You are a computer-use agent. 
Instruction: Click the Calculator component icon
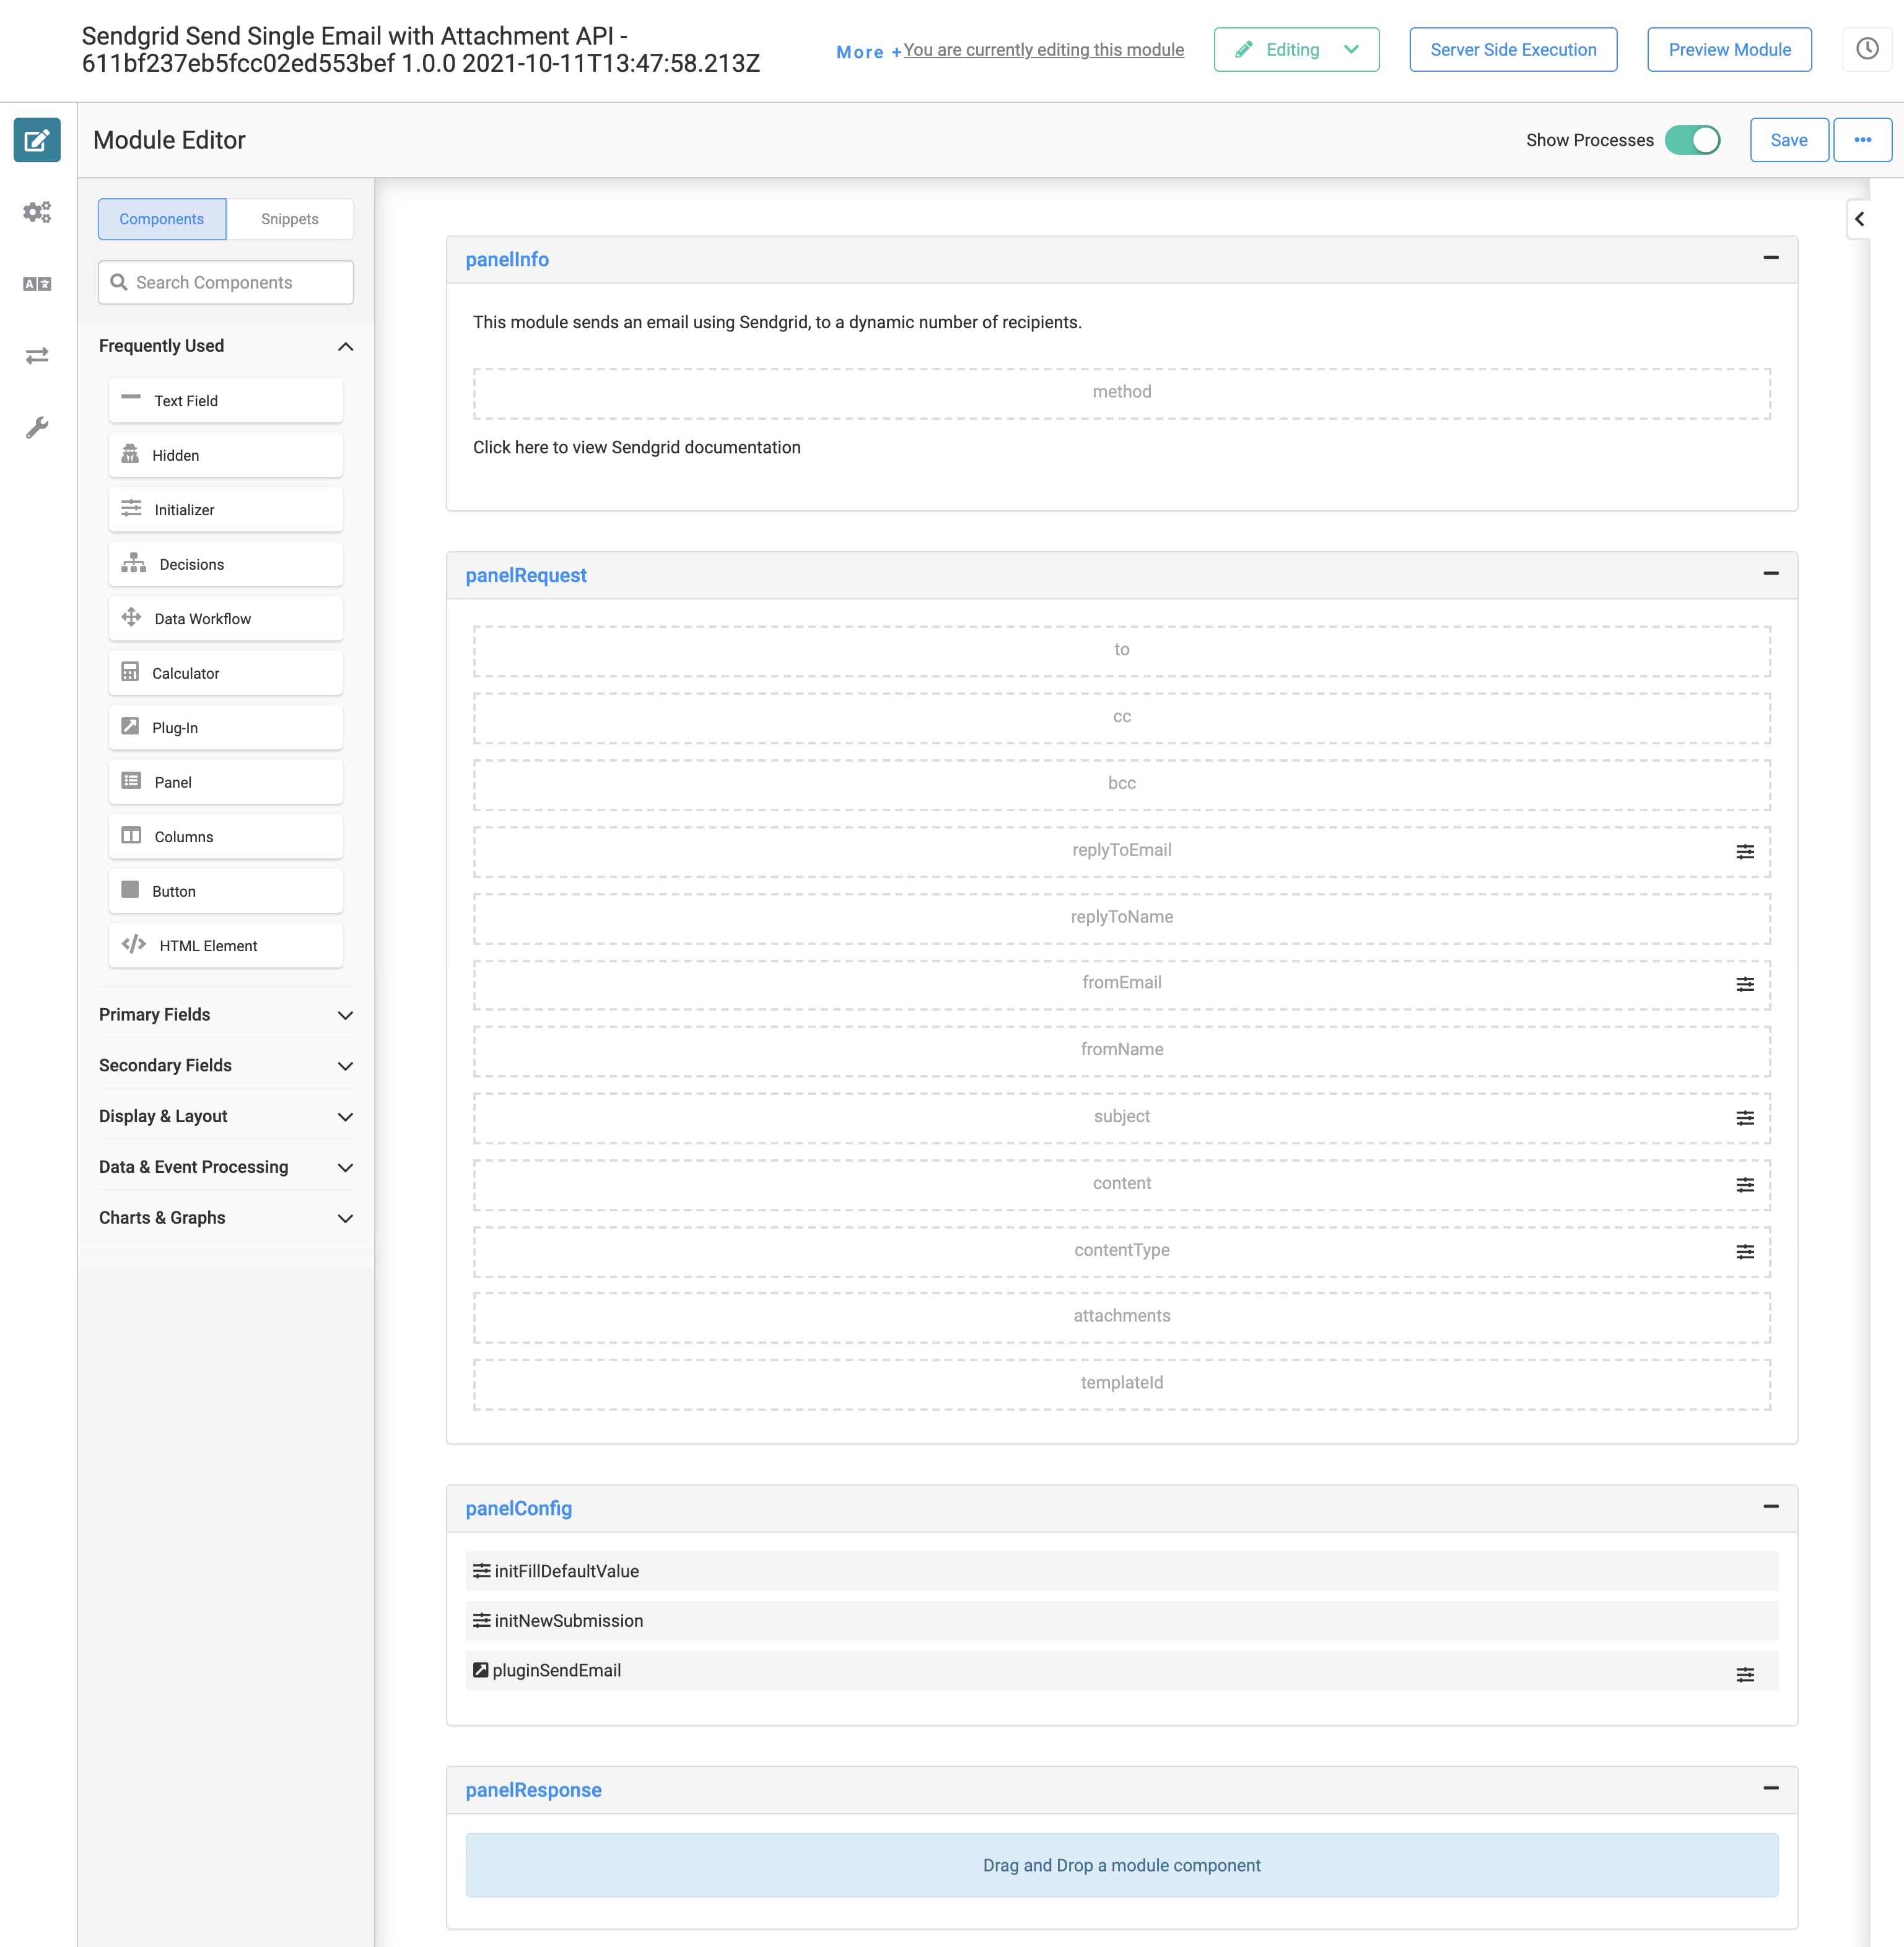[x=130, y=672]
